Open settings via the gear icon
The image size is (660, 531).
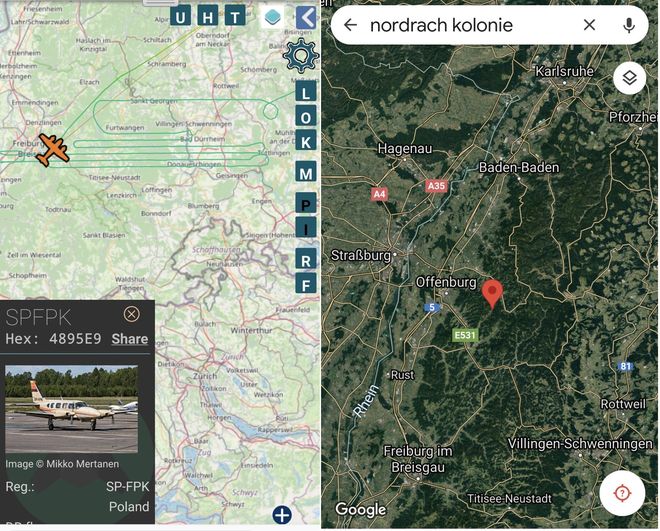(301, 56)
